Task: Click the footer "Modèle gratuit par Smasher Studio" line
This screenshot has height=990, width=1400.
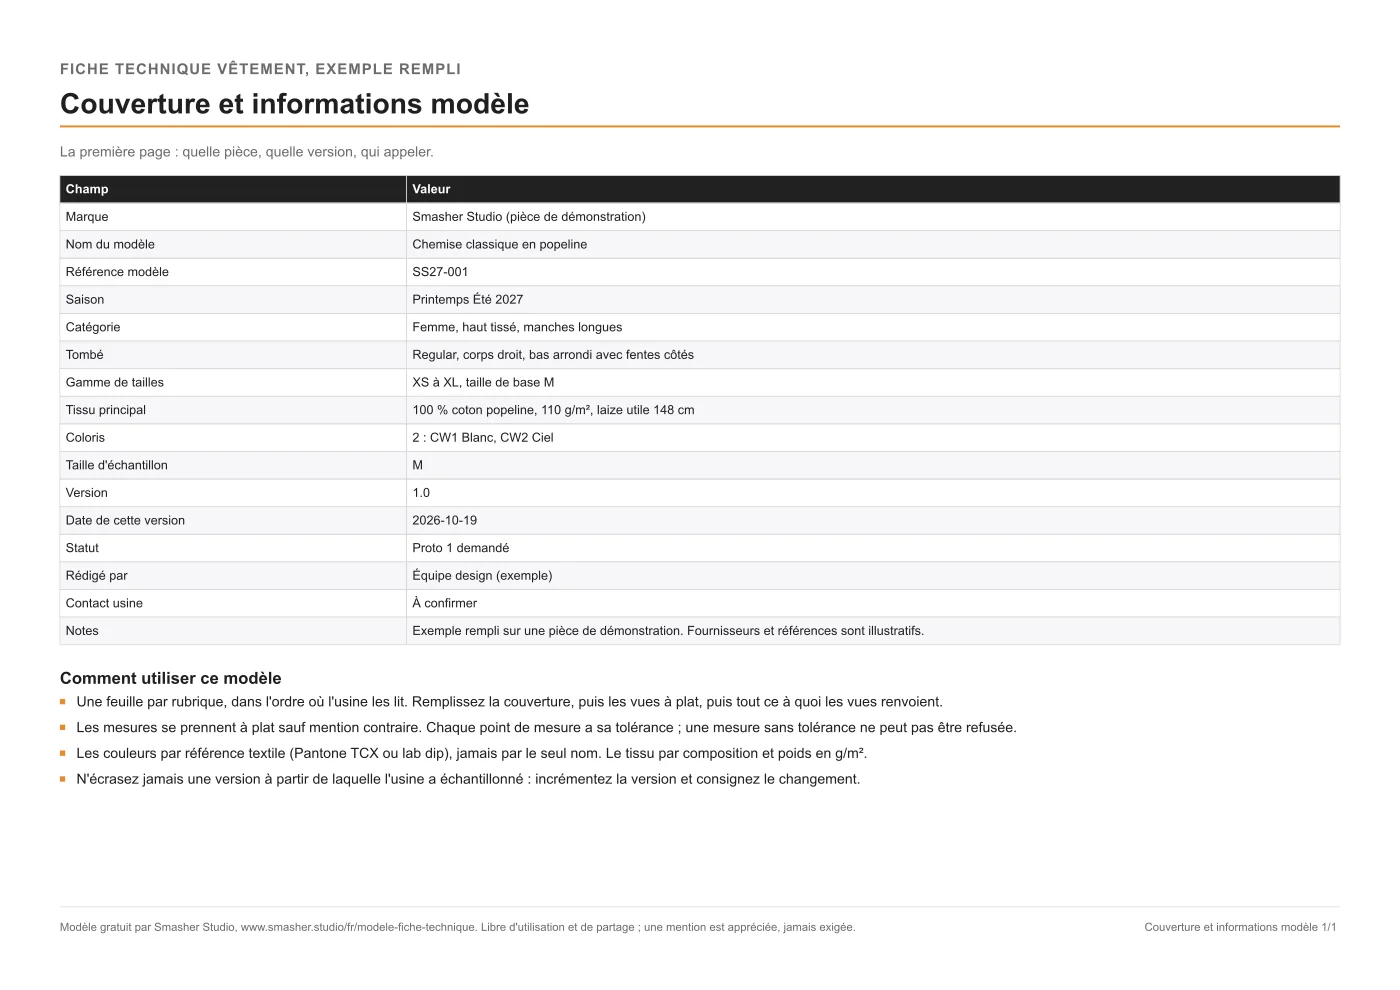Action: point(457,927)
